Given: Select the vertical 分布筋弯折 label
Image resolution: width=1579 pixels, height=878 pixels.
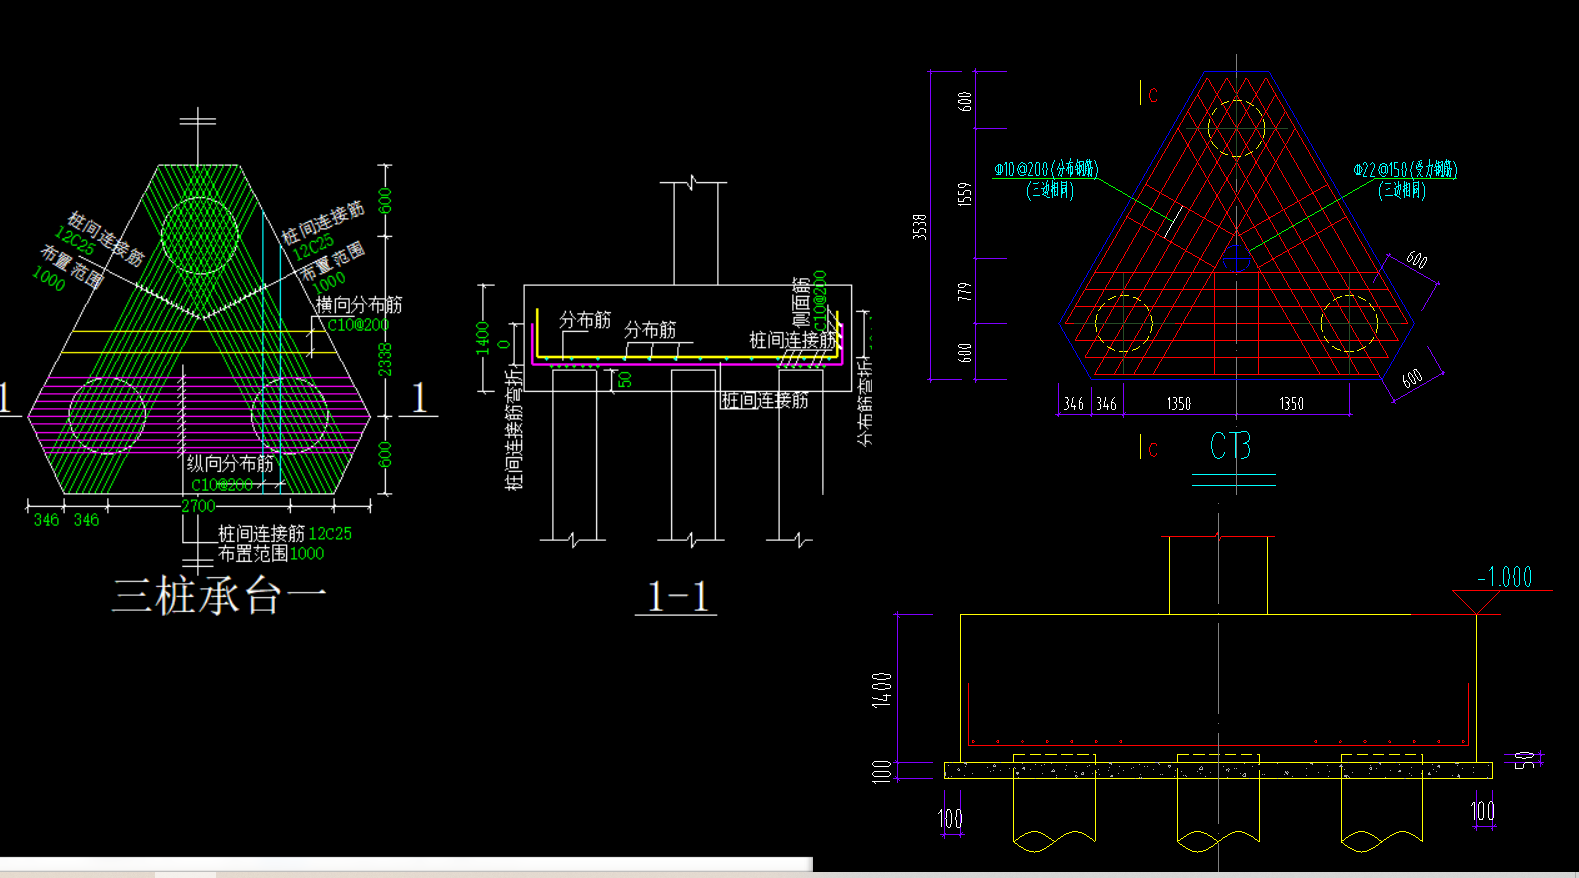Looking at the screenshot, I should coord(865,402).
